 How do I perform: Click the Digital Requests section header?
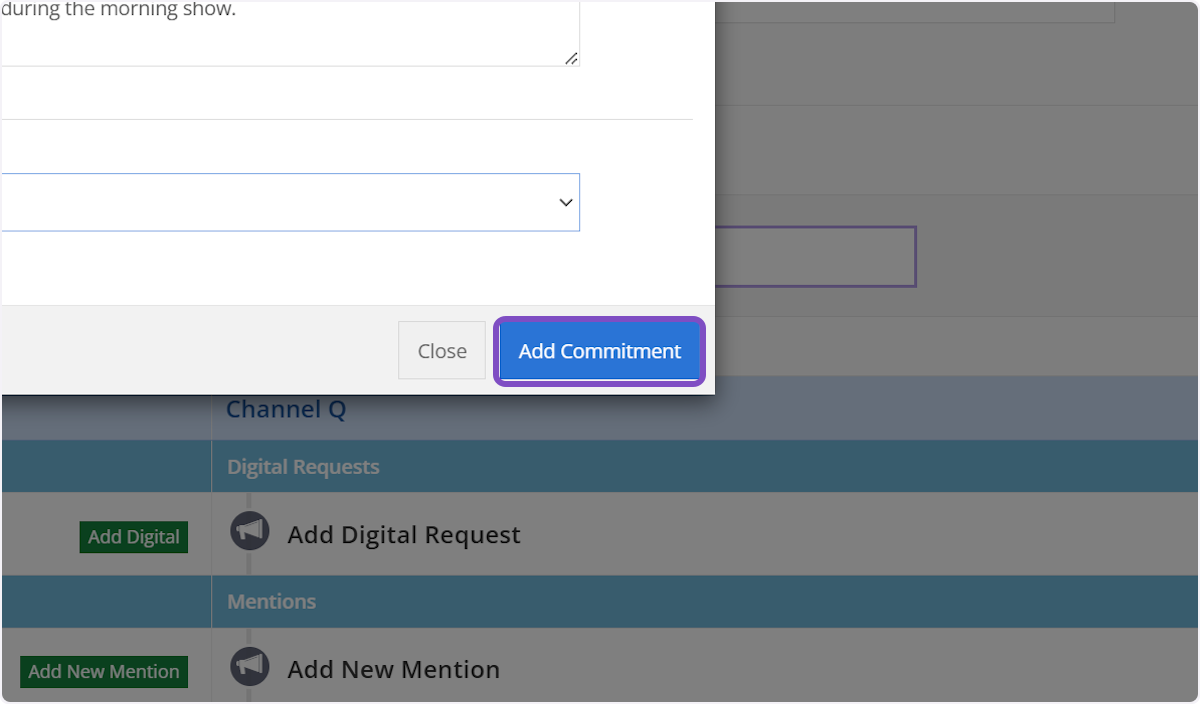[x=303, y=467]
